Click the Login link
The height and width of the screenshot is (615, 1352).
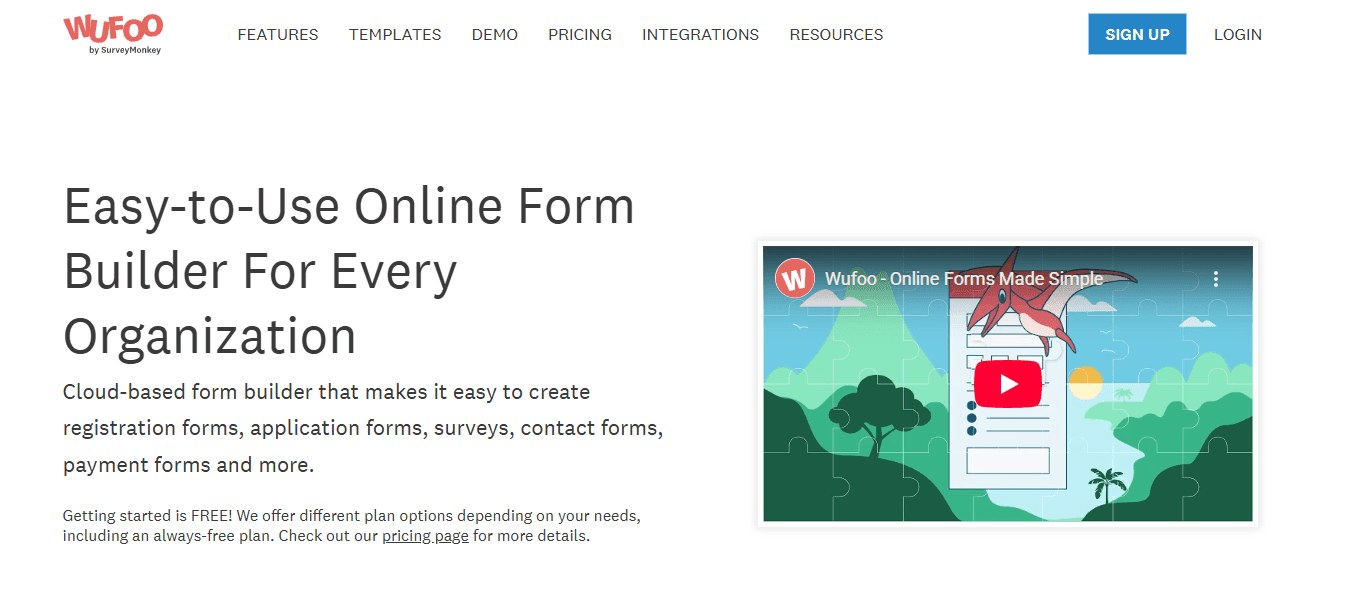(x=1238, y=34)
